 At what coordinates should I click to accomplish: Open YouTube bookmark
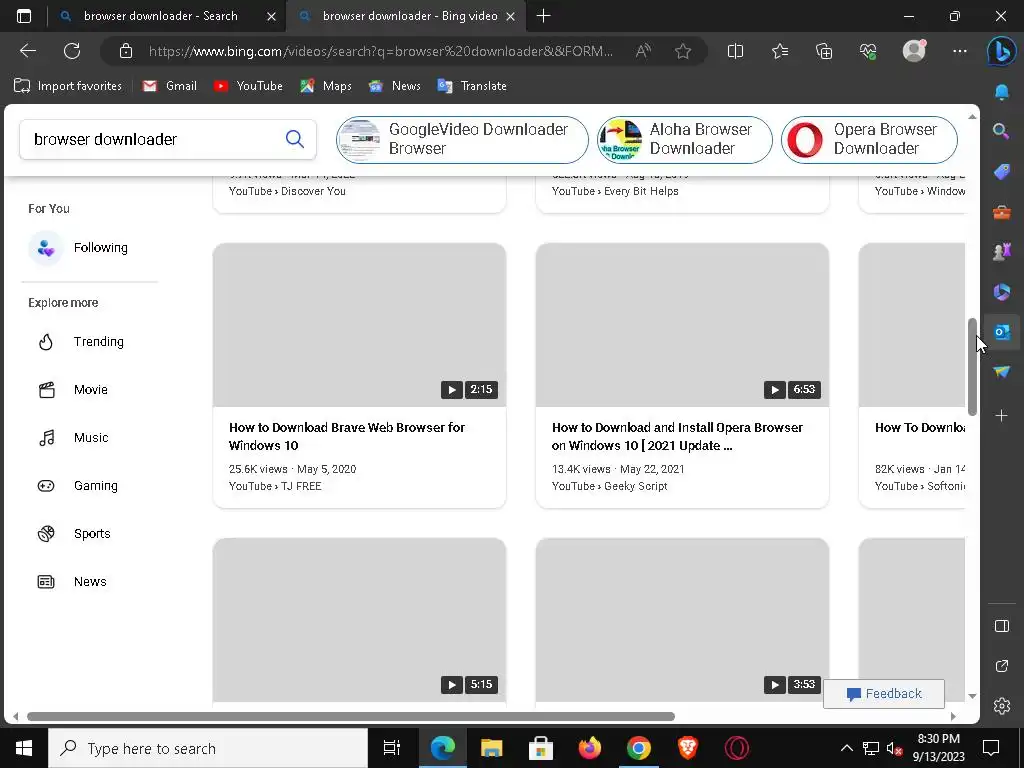tap(248, 86)
